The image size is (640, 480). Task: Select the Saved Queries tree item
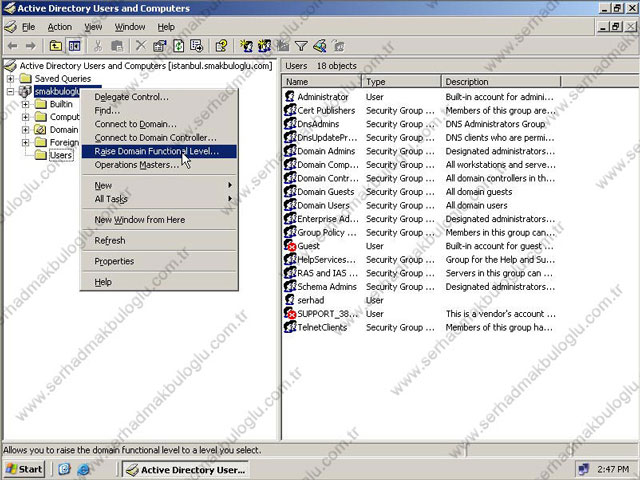tap(63, 78)
